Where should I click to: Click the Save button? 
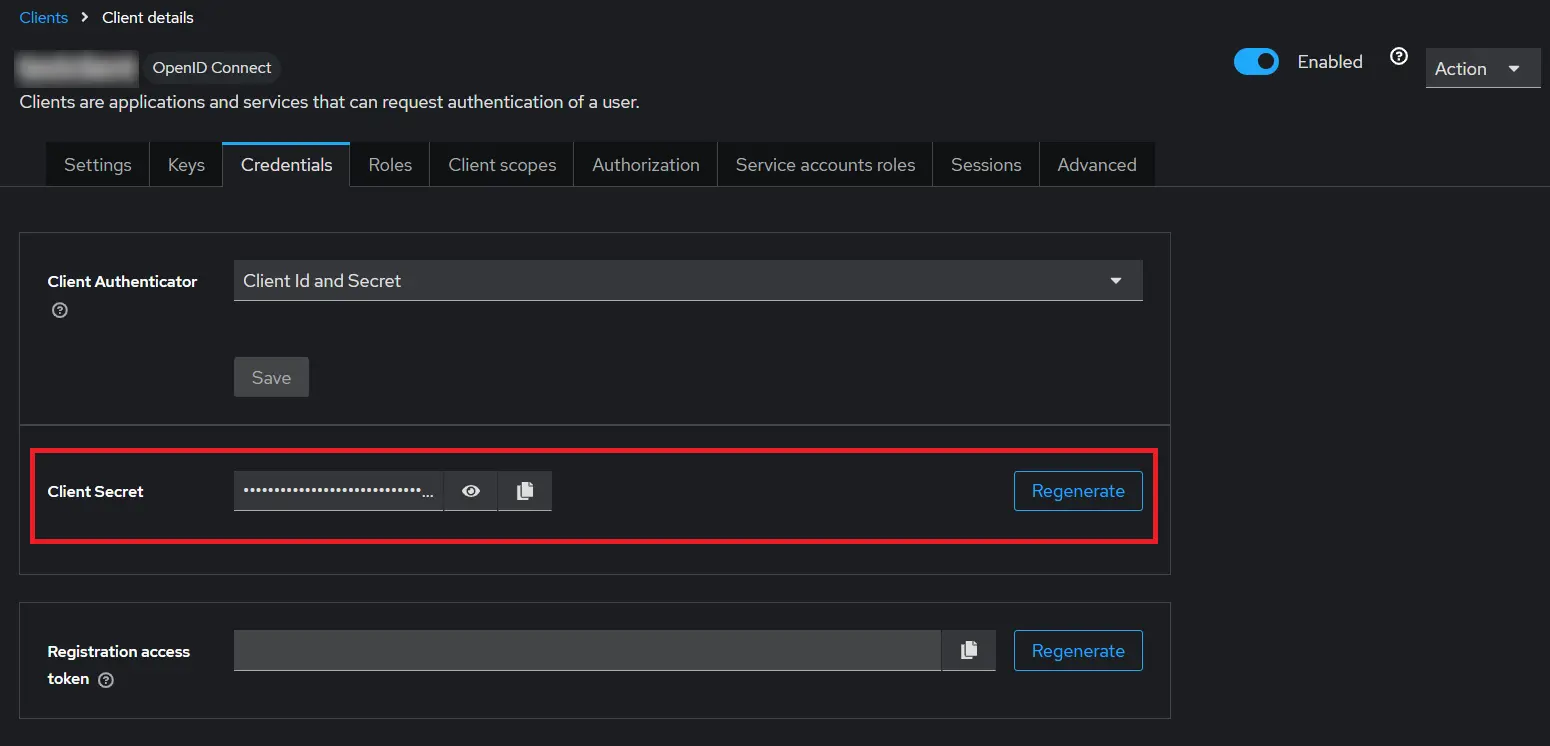click(x=271, y=378)
